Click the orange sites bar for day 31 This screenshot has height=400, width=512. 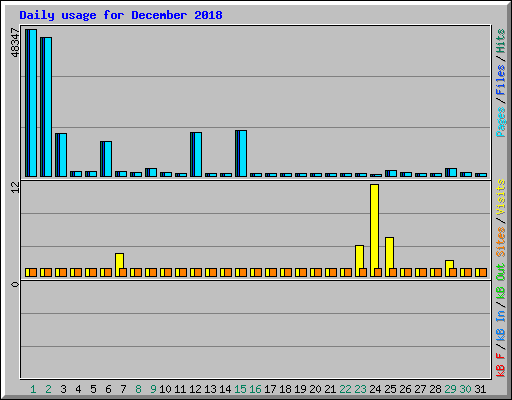(x=483, y=272)
